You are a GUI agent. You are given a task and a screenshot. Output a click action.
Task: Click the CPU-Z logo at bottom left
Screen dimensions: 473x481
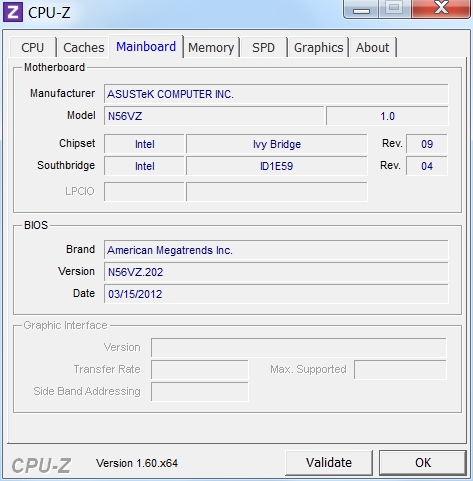click(41, 465)
